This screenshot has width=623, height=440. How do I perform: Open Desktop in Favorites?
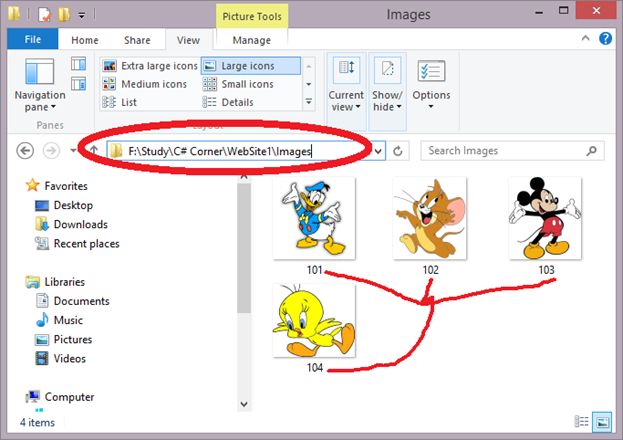(x=64, y=205)
